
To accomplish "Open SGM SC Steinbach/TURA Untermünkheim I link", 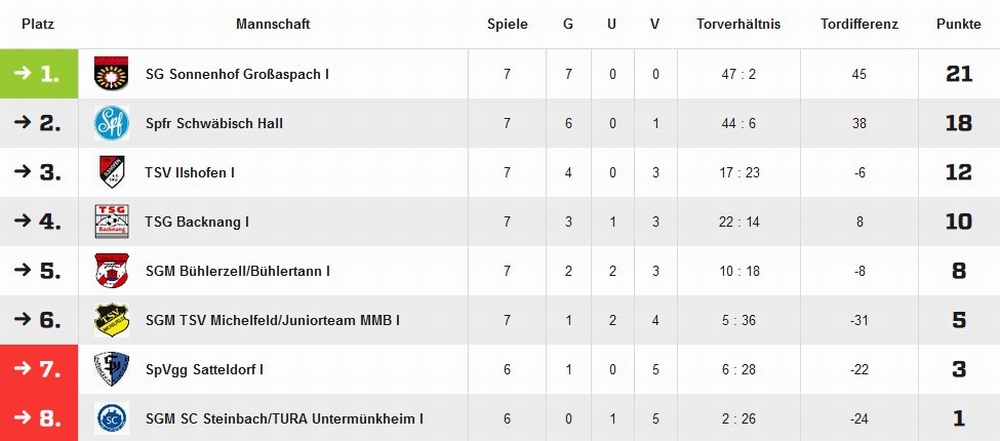I will tap(284, 419).
